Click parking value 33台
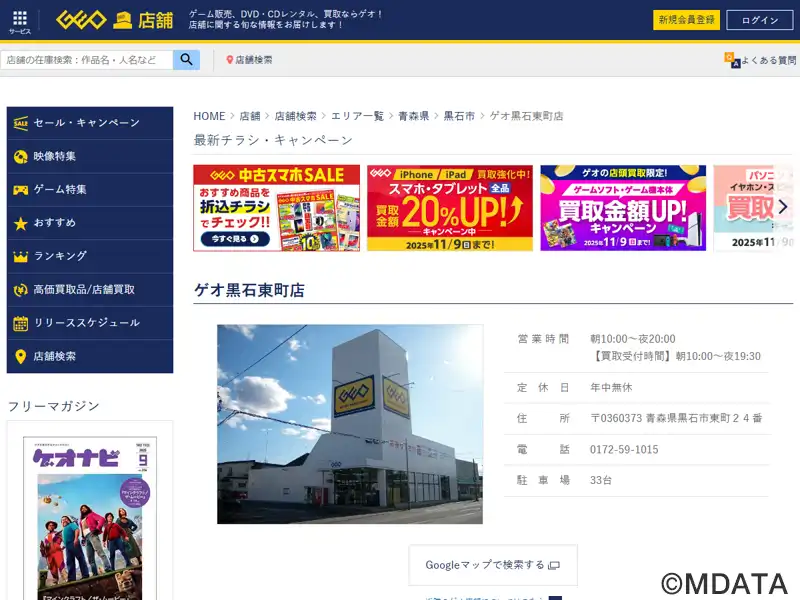The width and height of the screenshot is (800, 600). (x=601, y=480)
